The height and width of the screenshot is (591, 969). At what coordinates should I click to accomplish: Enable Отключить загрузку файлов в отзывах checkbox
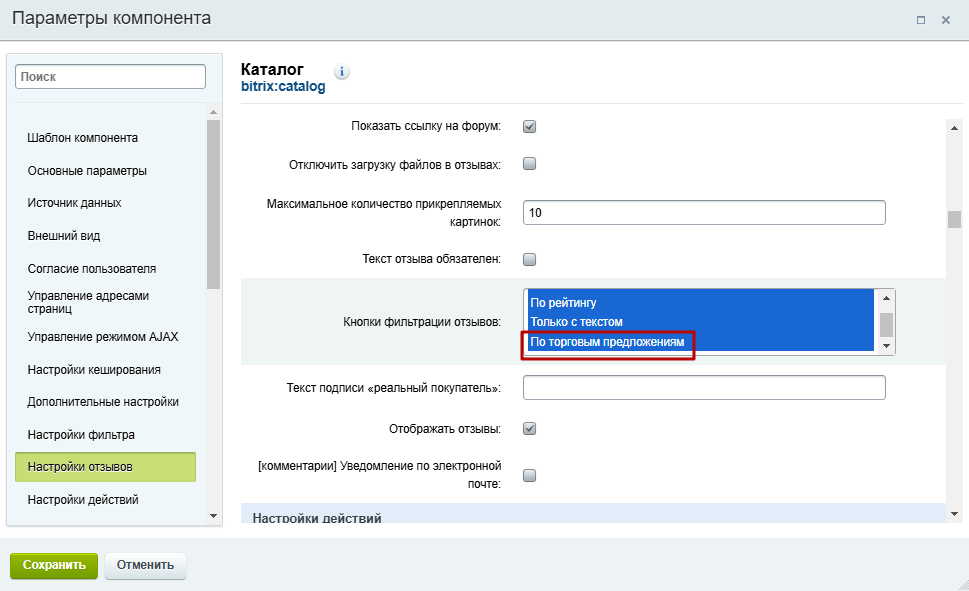[530, 164]
